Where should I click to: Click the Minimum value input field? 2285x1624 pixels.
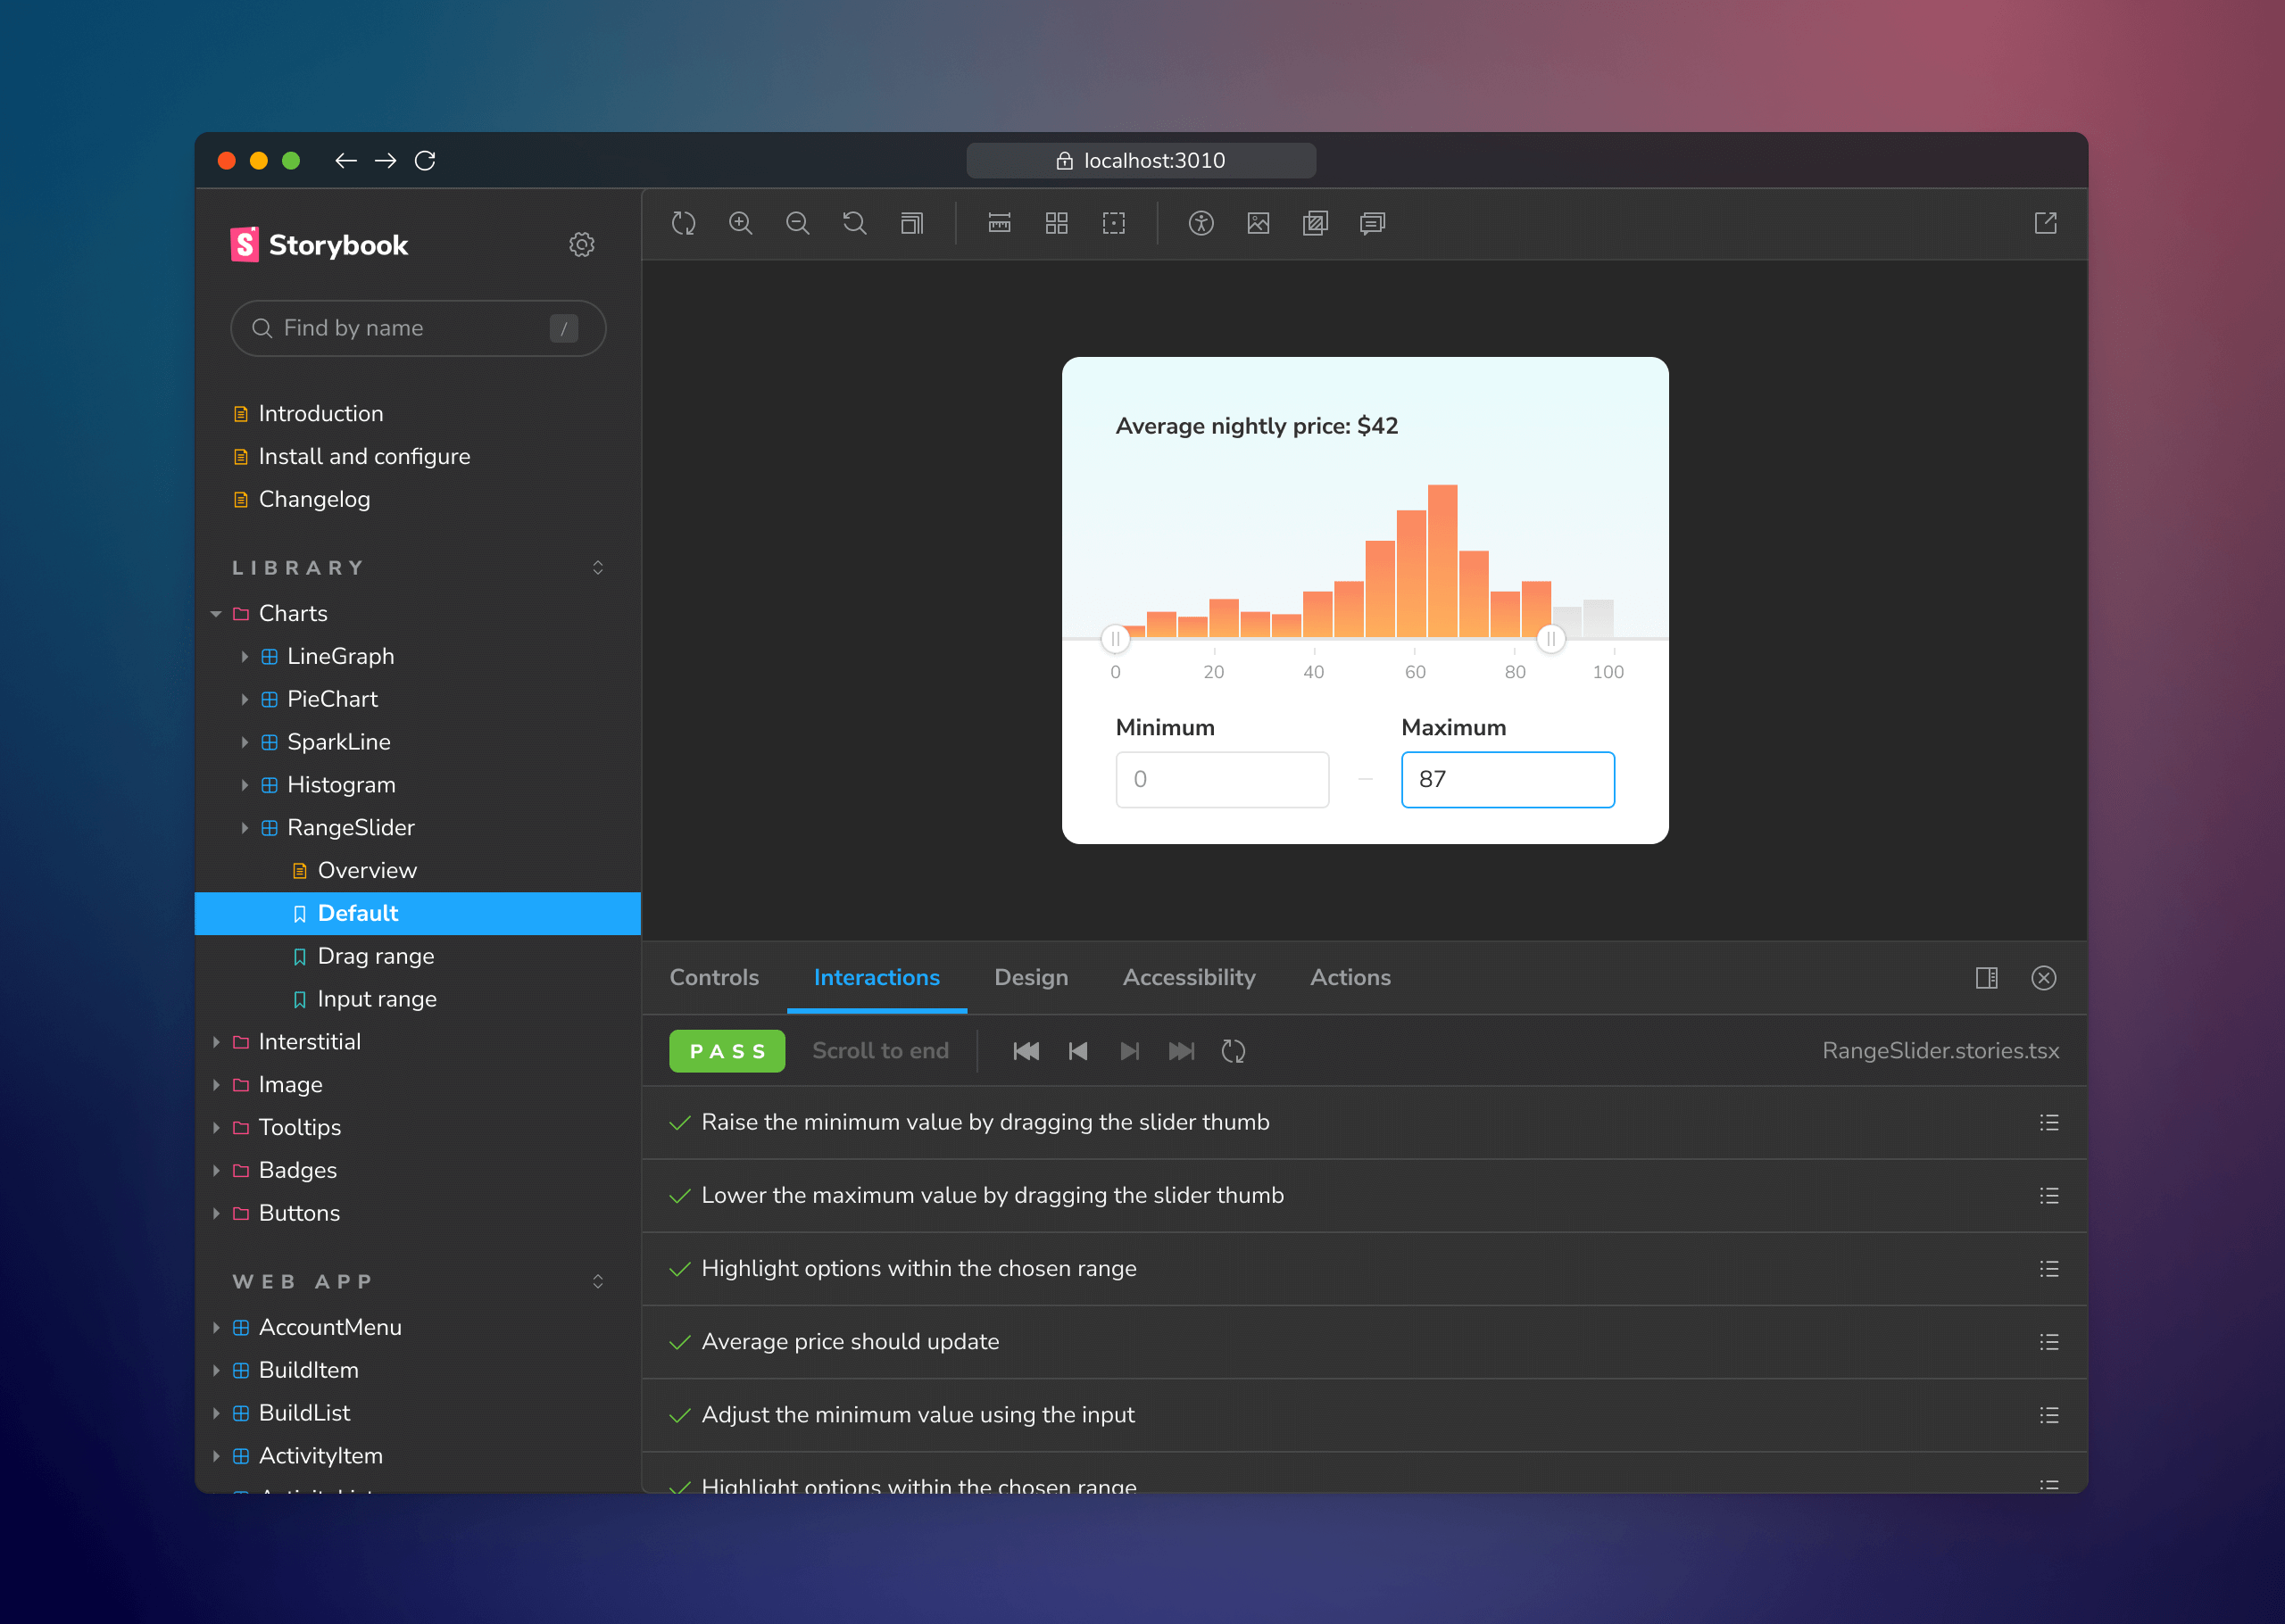[x=1222, y=779]
